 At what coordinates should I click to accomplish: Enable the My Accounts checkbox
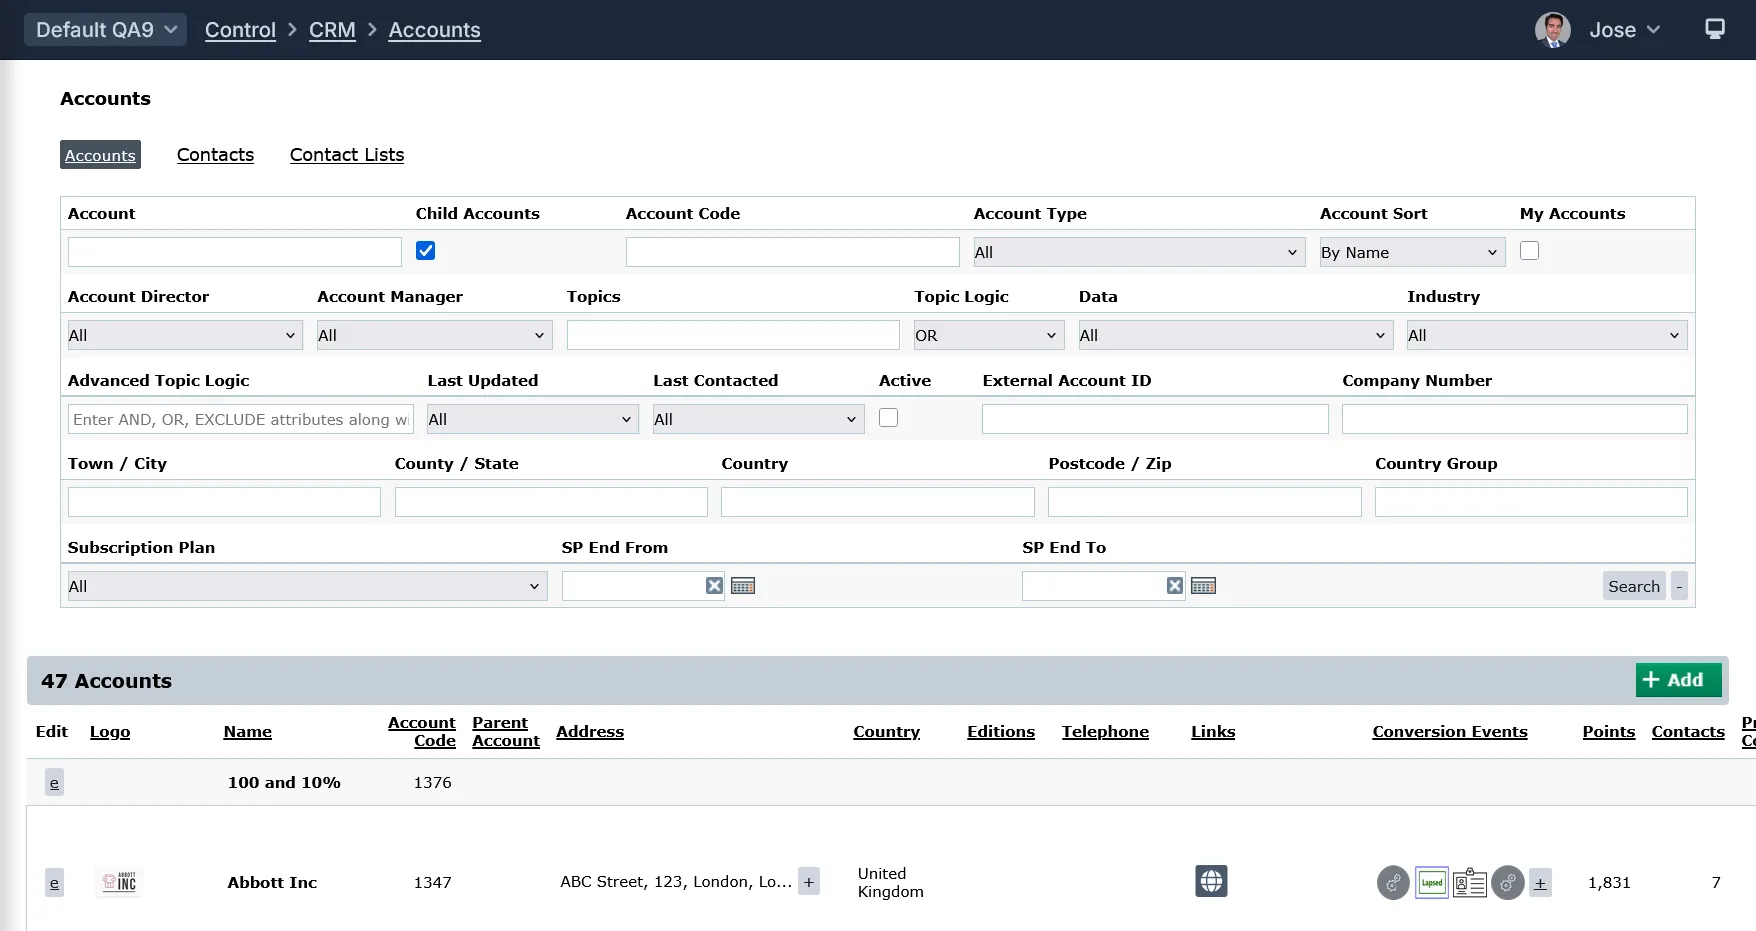[1529, 251]
